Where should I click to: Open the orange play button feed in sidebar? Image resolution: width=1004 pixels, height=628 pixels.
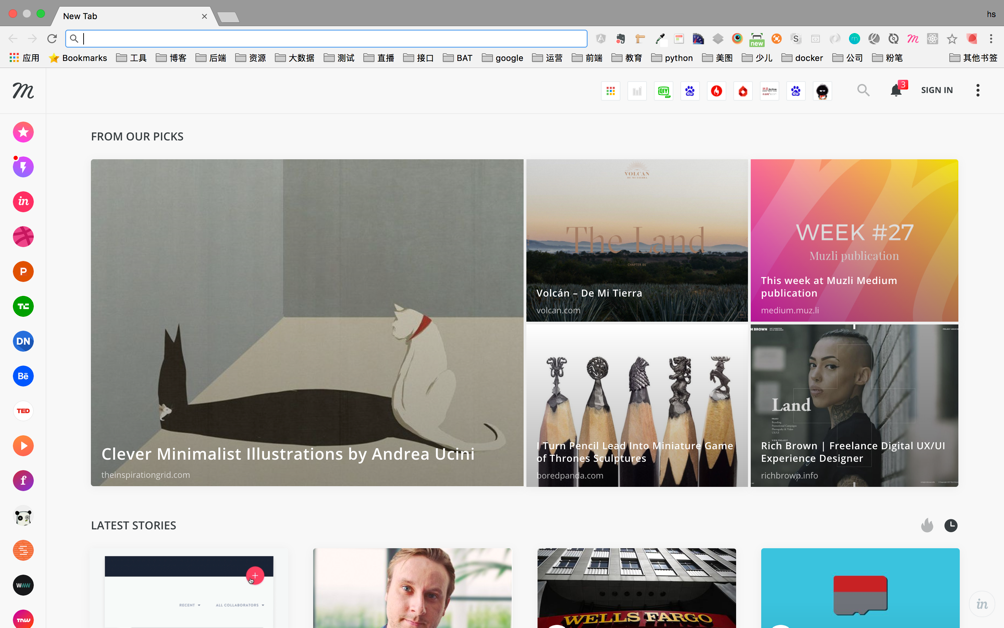tap(23, 446)
